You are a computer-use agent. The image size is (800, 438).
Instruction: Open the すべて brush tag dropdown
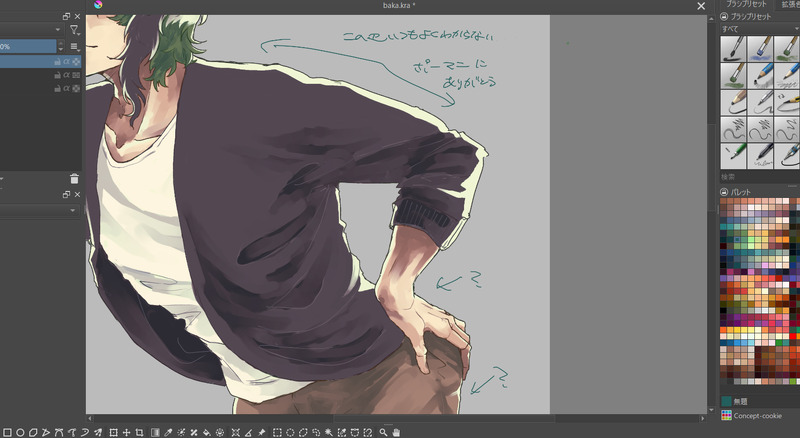pyautogui.click(x=760, y=29)
